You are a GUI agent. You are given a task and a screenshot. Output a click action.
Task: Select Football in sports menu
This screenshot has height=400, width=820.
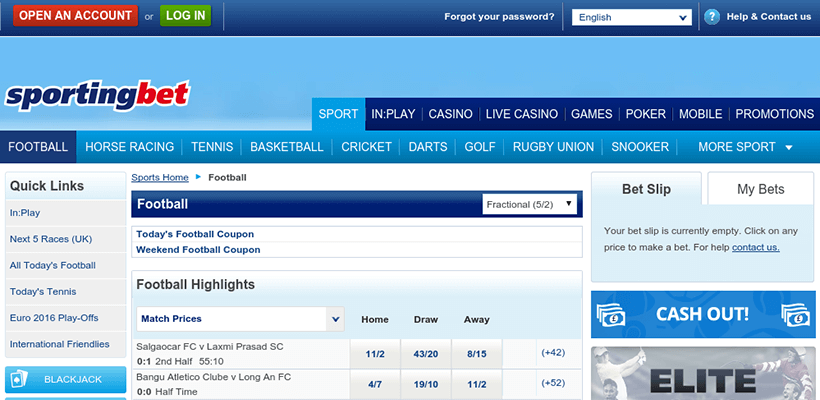38,147
